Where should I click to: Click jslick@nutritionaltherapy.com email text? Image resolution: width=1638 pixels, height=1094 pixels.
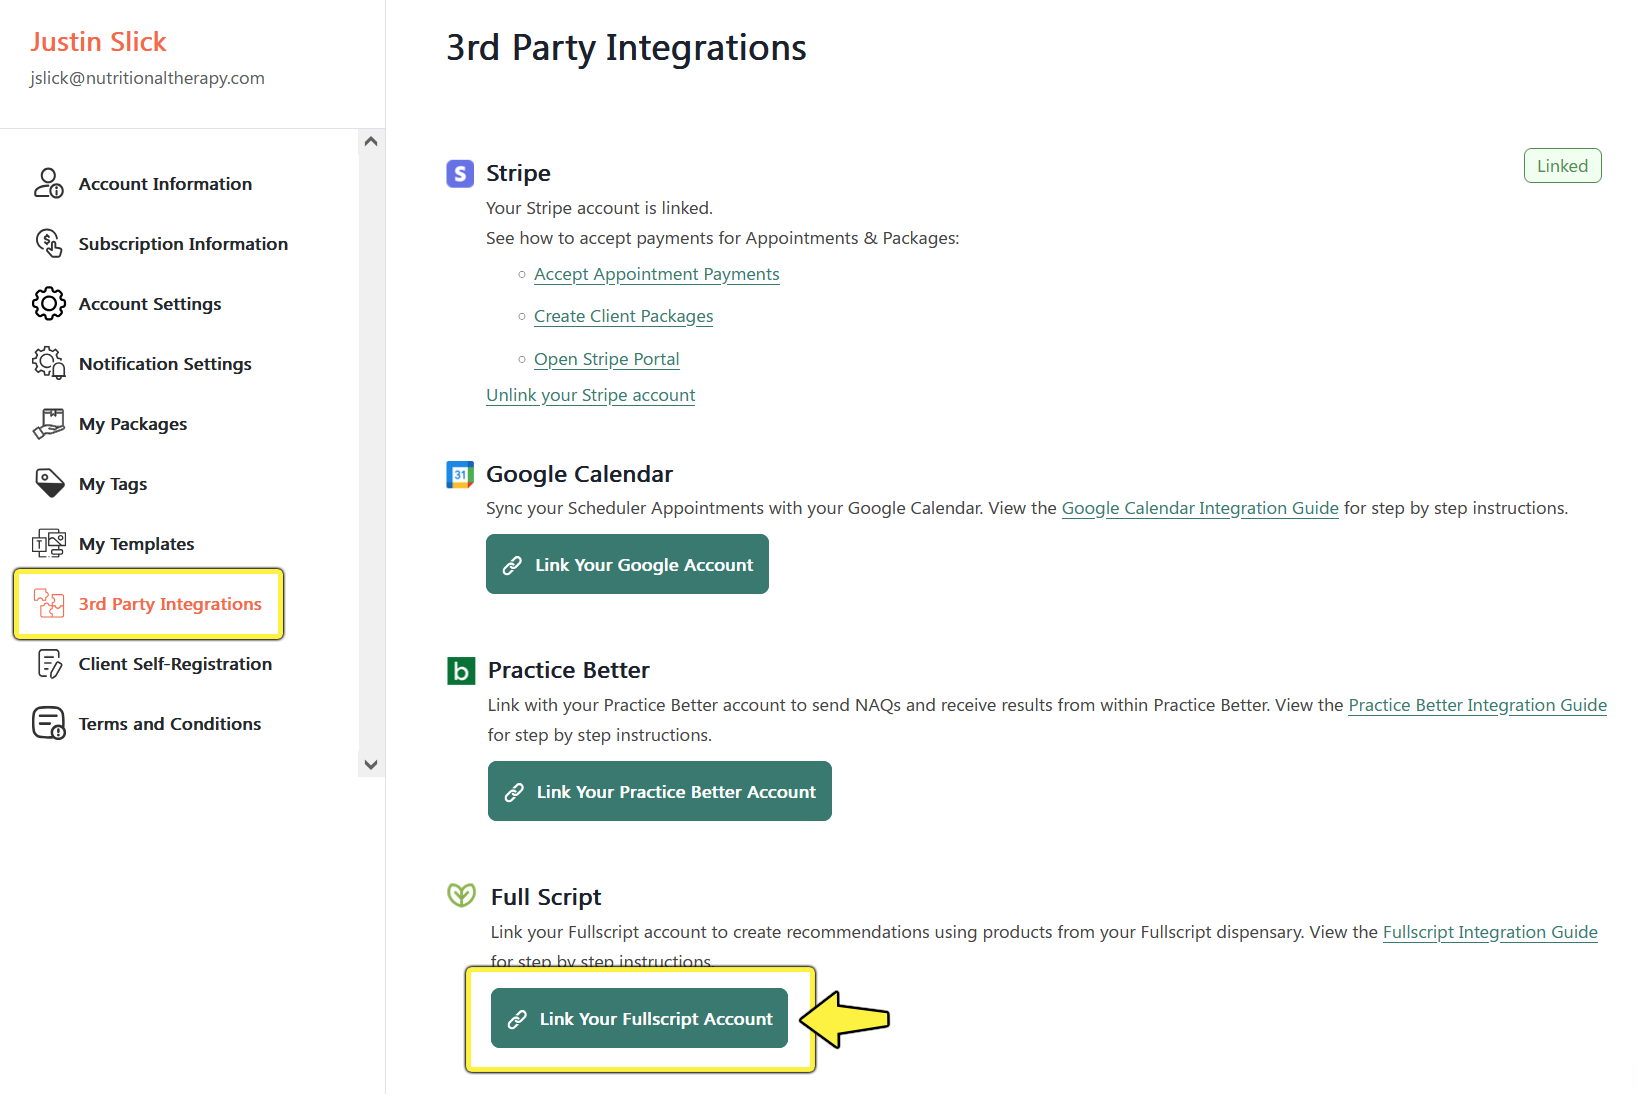[x=147, y=78]
